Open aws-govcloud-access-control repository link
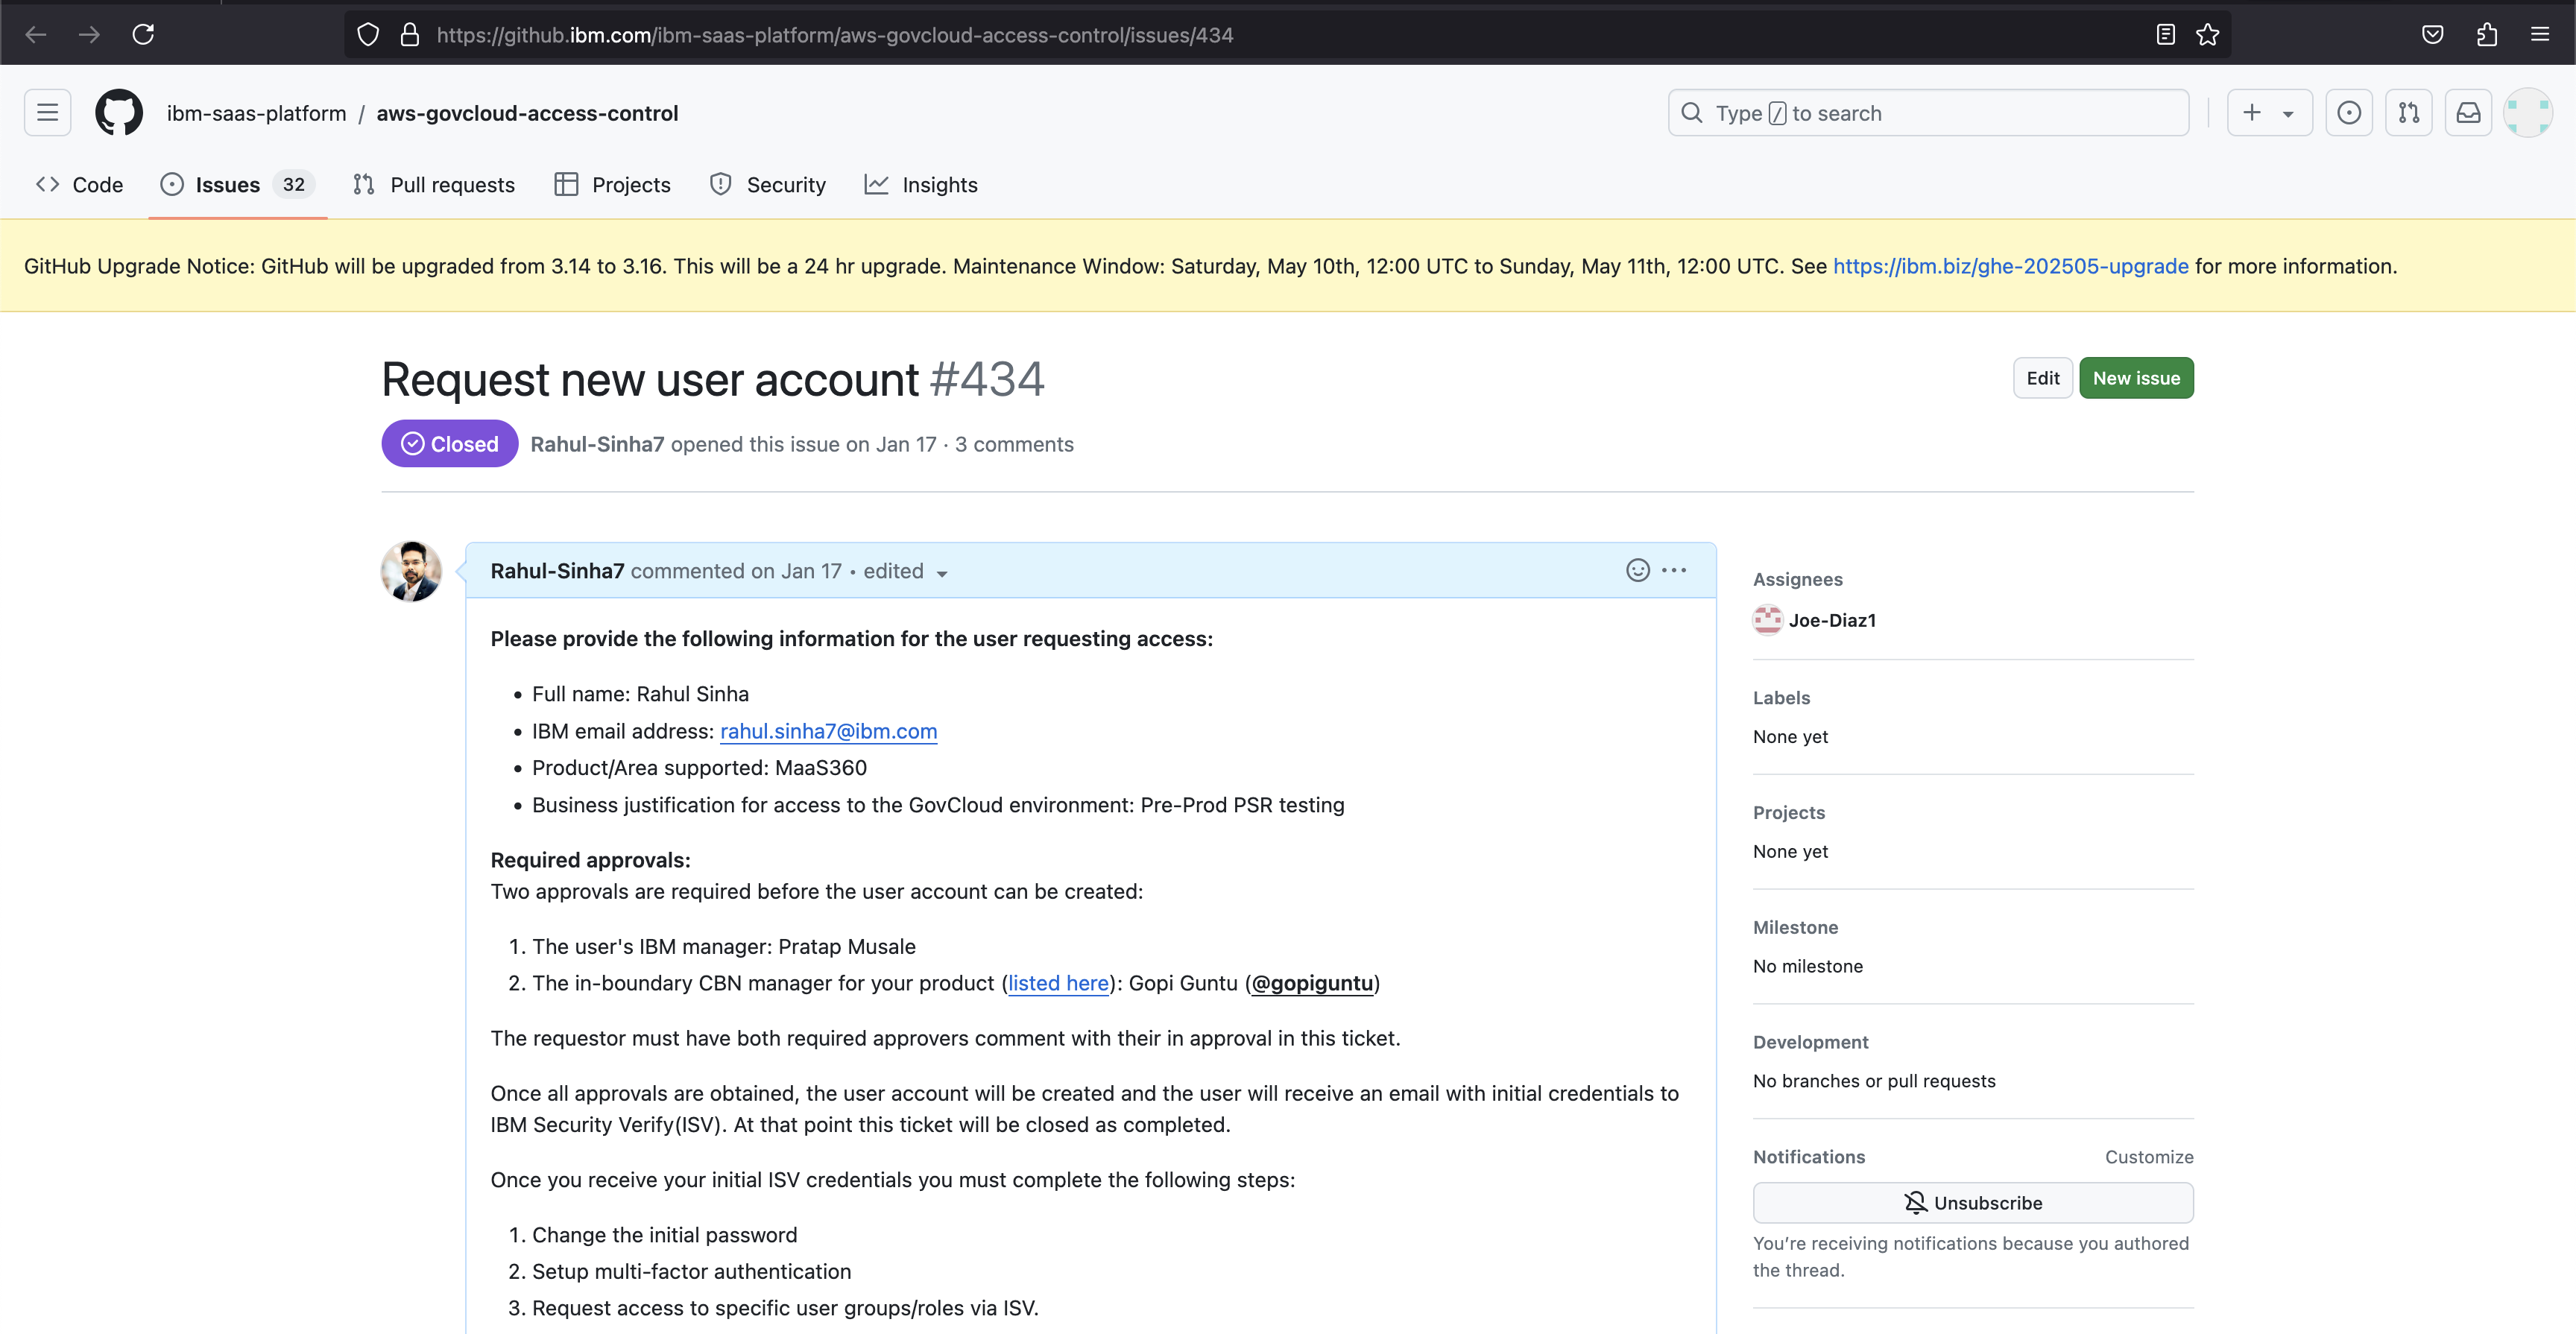The image size is (2576, 1334). tap(527, 113)
